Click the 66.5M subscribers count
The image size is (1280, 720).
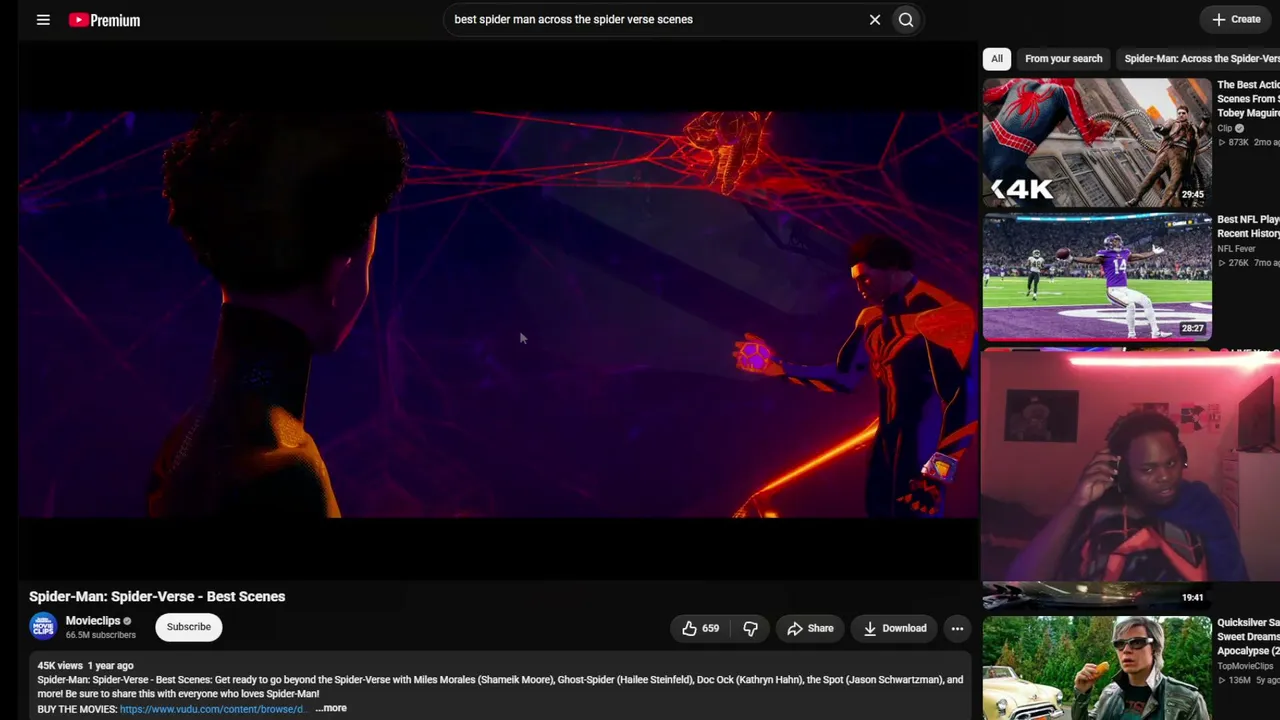pos(100,635)
